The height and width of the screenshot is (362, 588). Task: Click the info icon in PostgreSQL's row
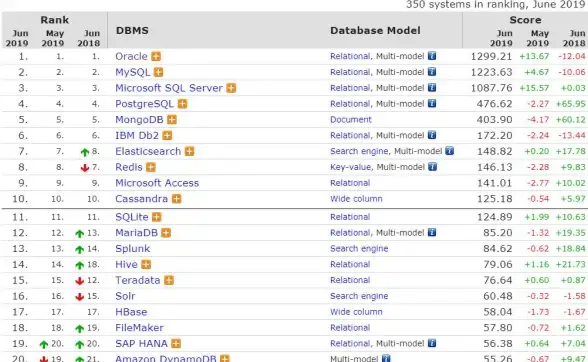pyautogui.click(x=432, y=103)
